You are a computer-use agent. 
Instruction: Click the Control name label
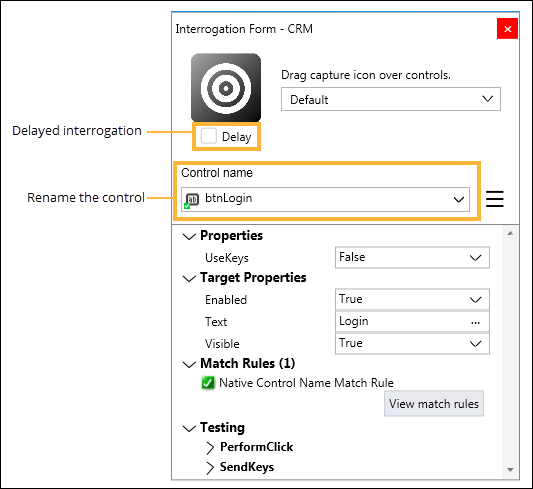click(217, 173)
